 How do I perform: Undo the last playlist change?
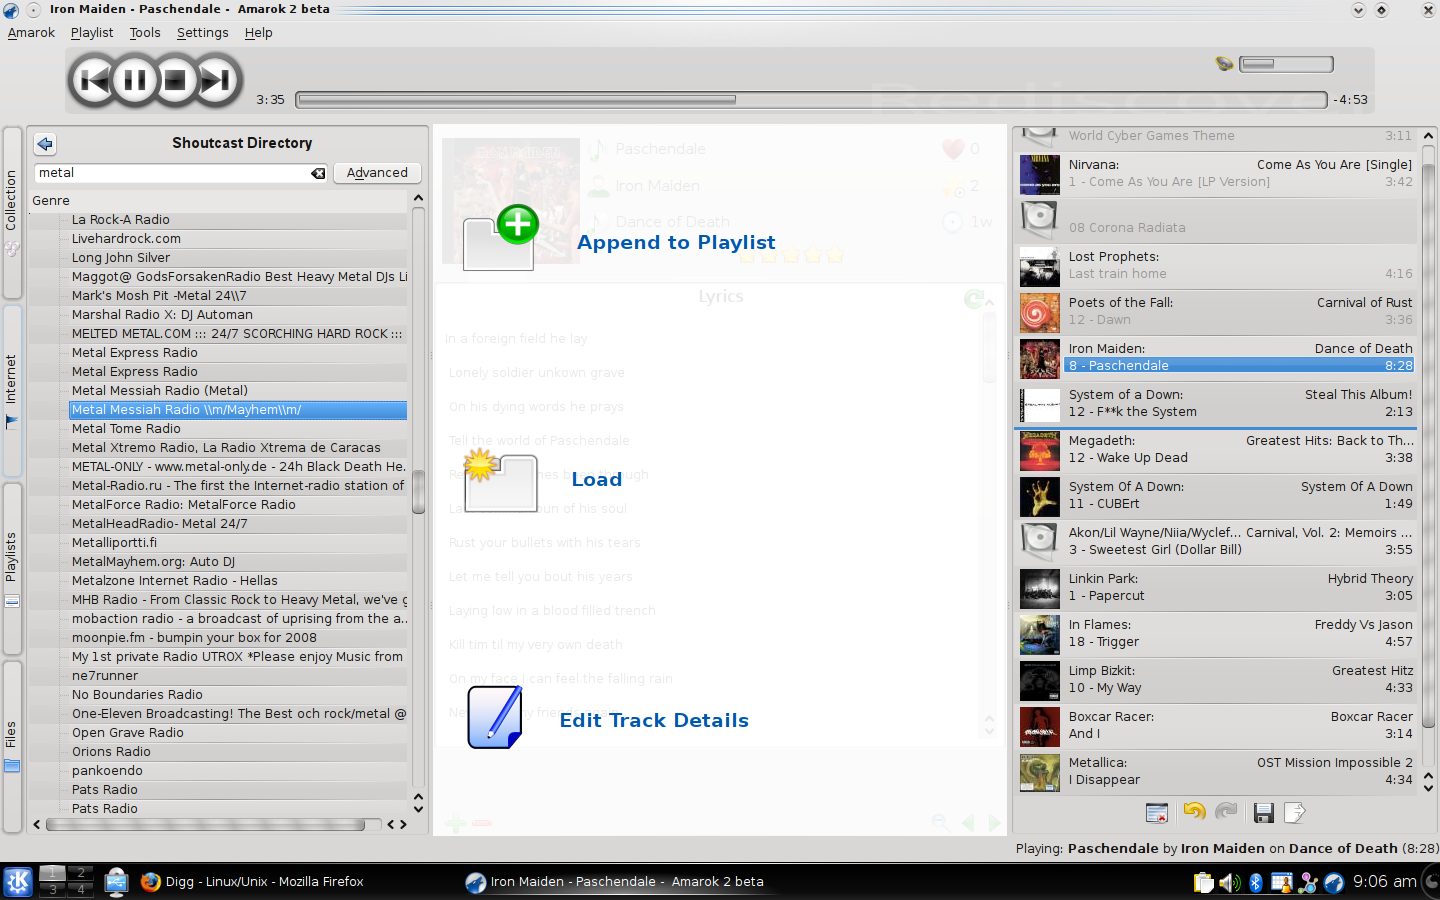coord(1194,812)
